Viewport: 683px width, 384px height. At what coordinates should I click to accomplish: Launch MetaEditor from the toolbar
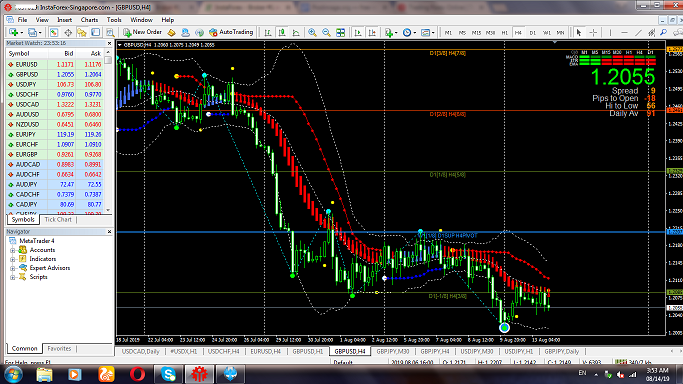(x=171, y=32)
